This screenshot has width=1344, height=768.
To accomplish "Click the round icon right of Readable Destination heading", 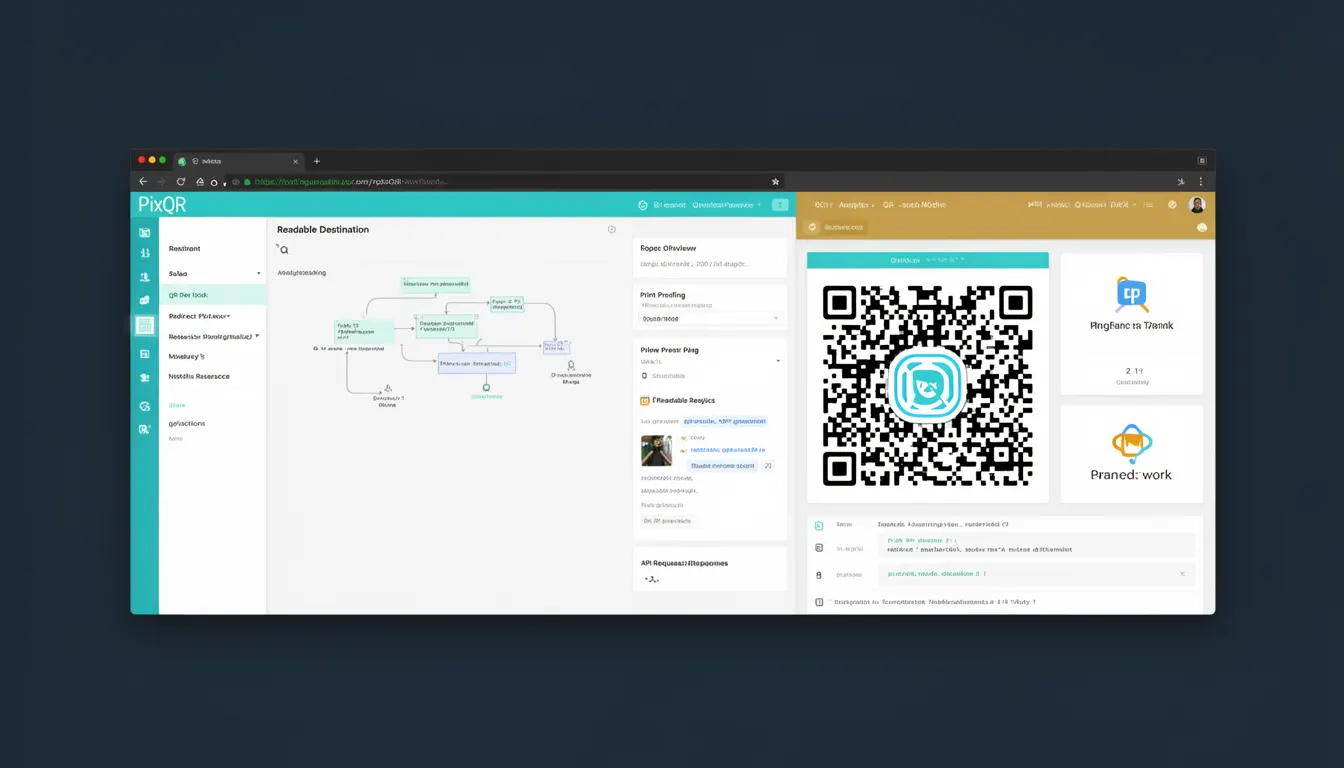I will point(612,229).
